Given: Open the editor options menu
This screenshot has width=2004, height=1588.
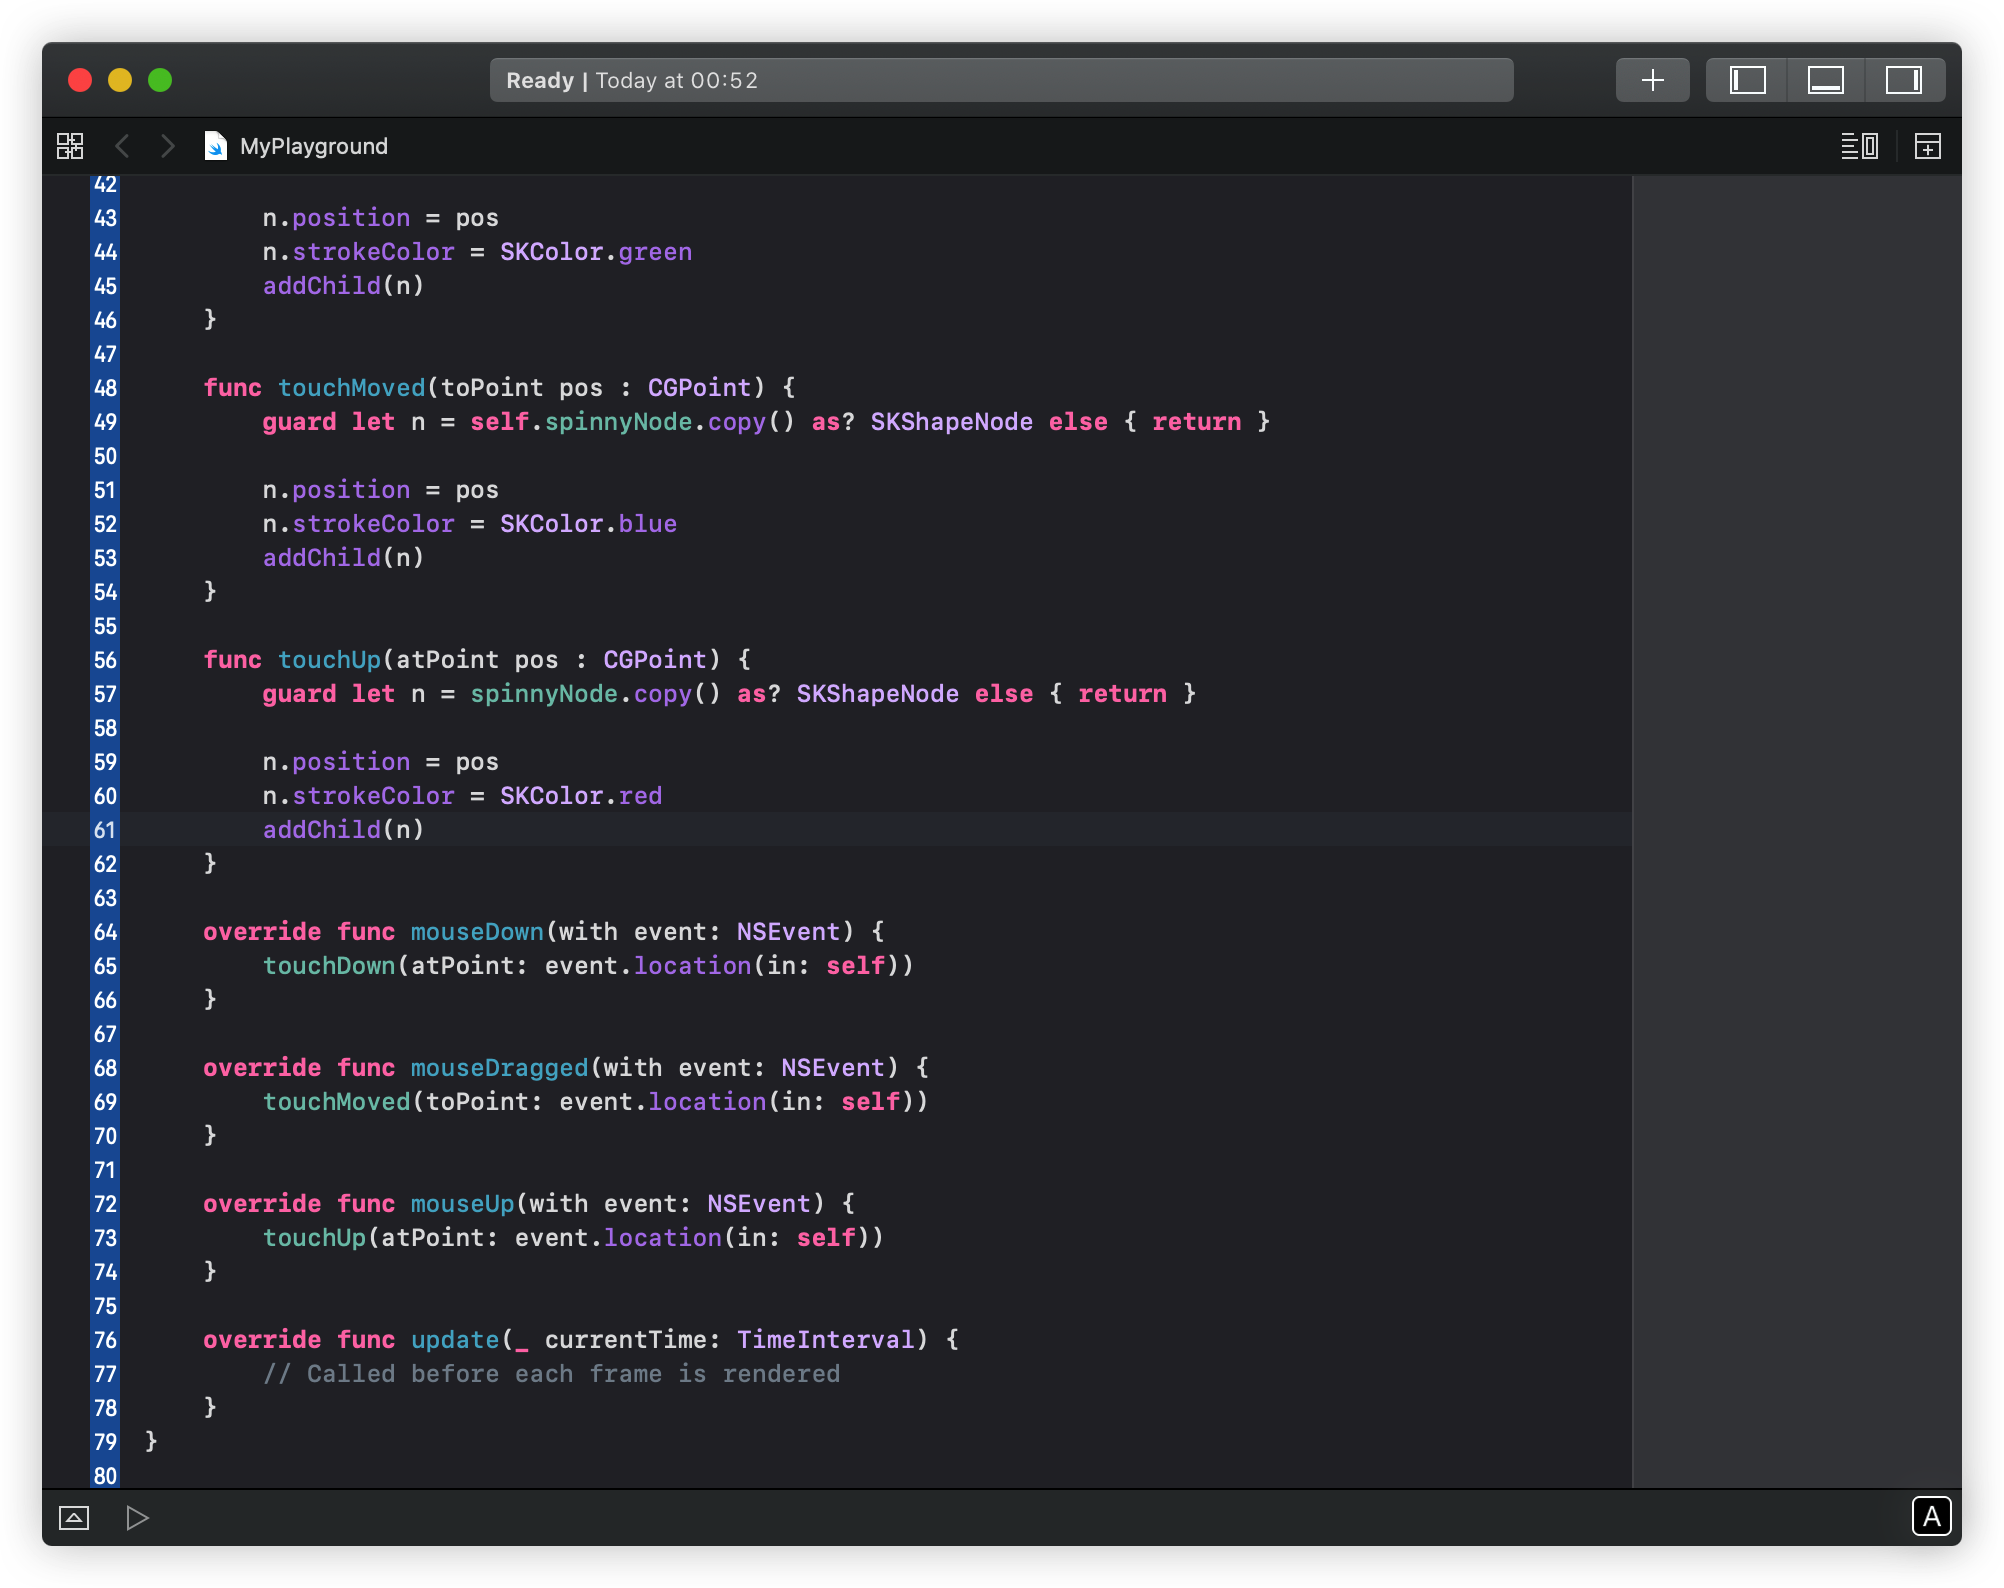Looking at the screenshot, I should coord(1859,146).
